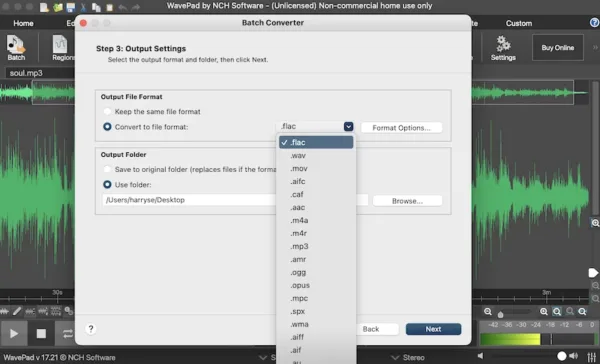Open the Custom tab
This screenshot has height=364, width=600.
click(518, 23)
